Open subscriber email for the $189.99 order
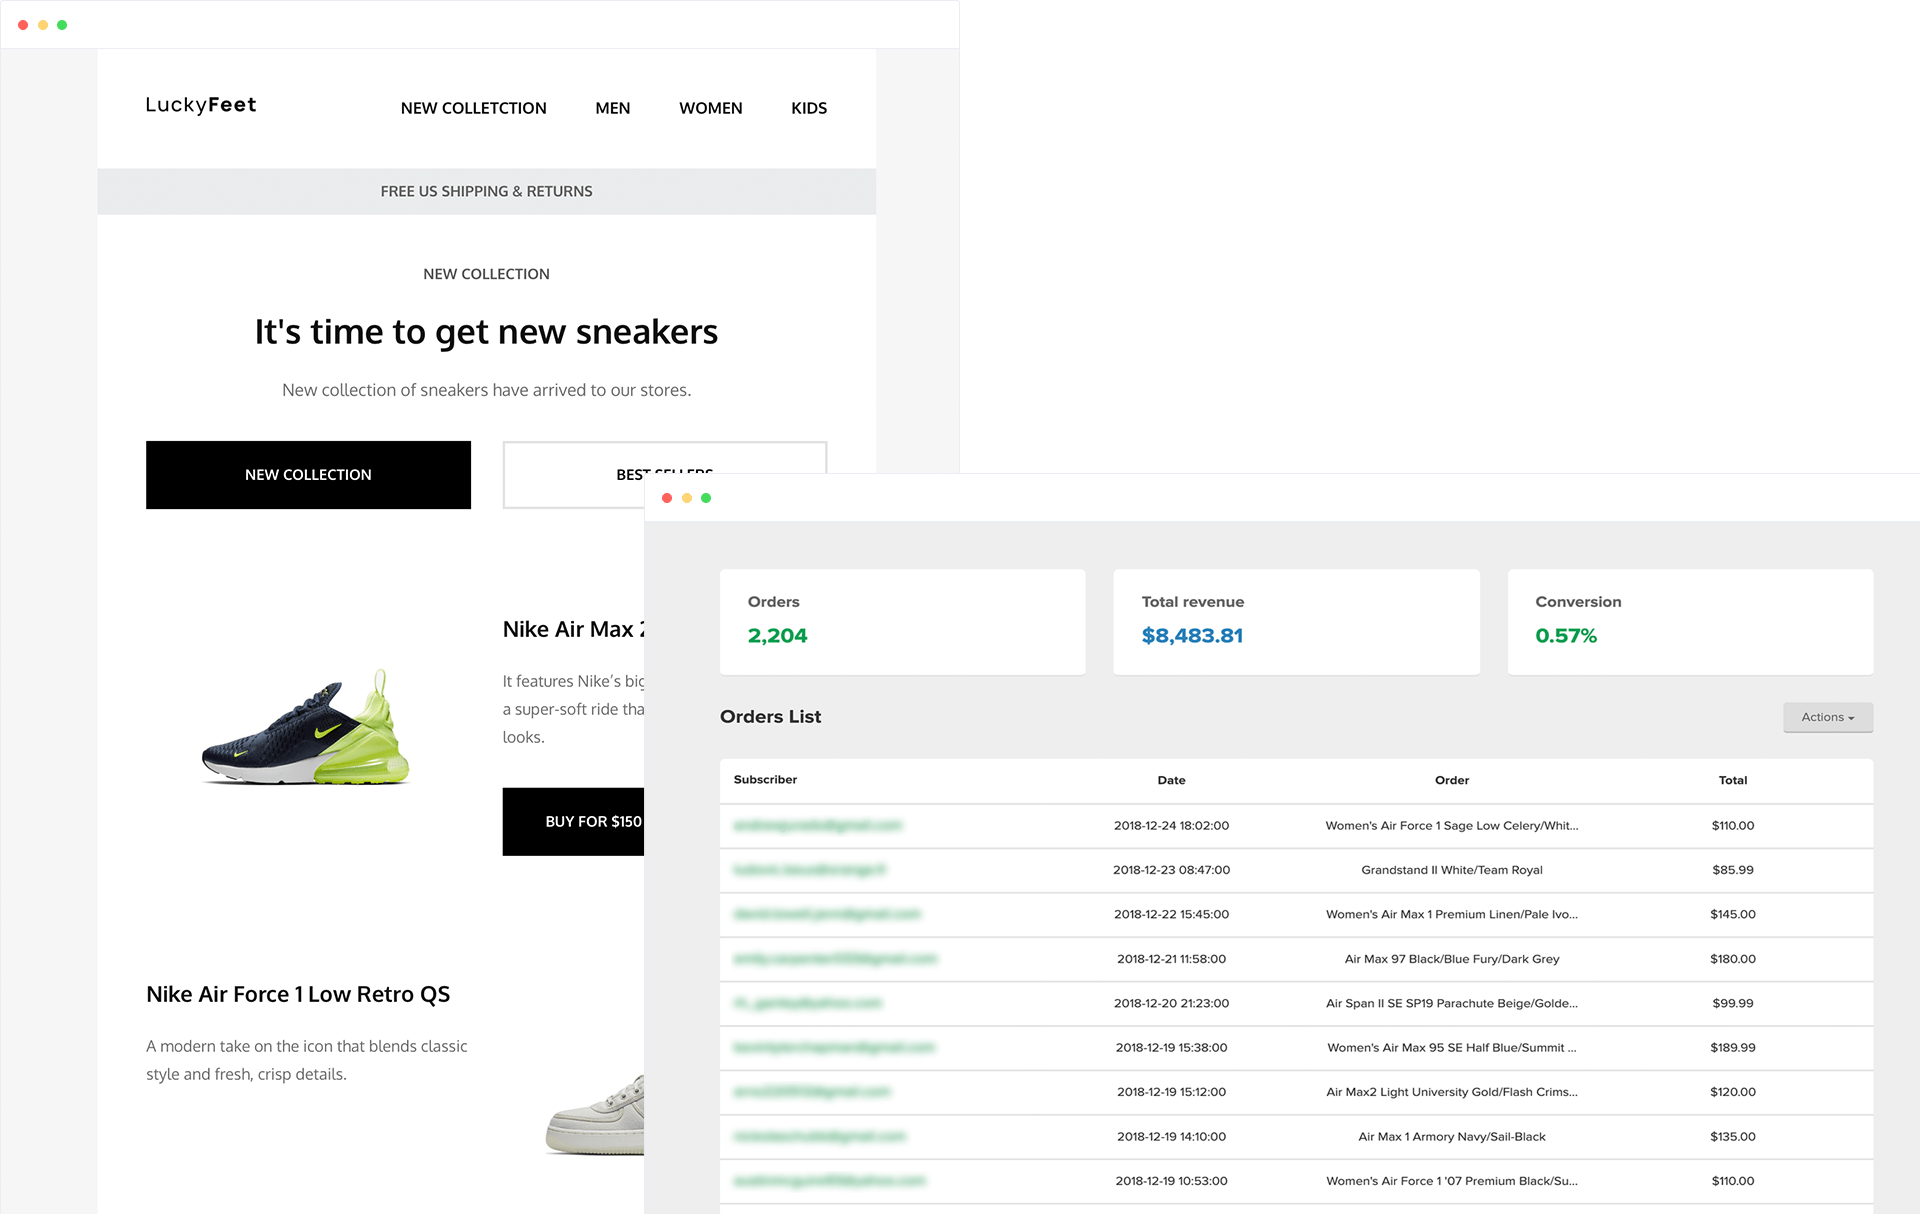 [834, 1048]
